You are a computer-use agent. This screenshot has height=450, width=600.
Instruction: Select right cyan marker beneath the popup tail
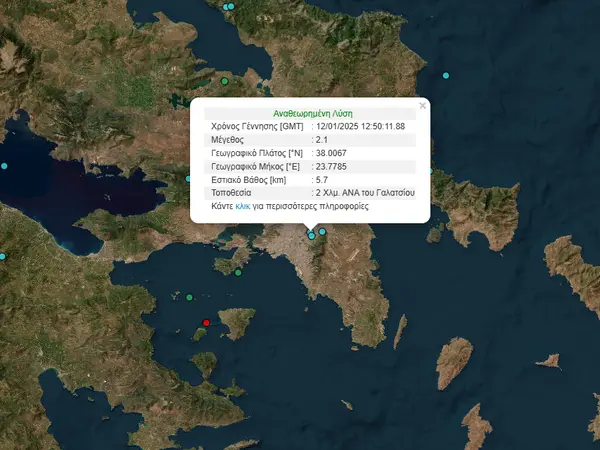[x=322, y=232]
